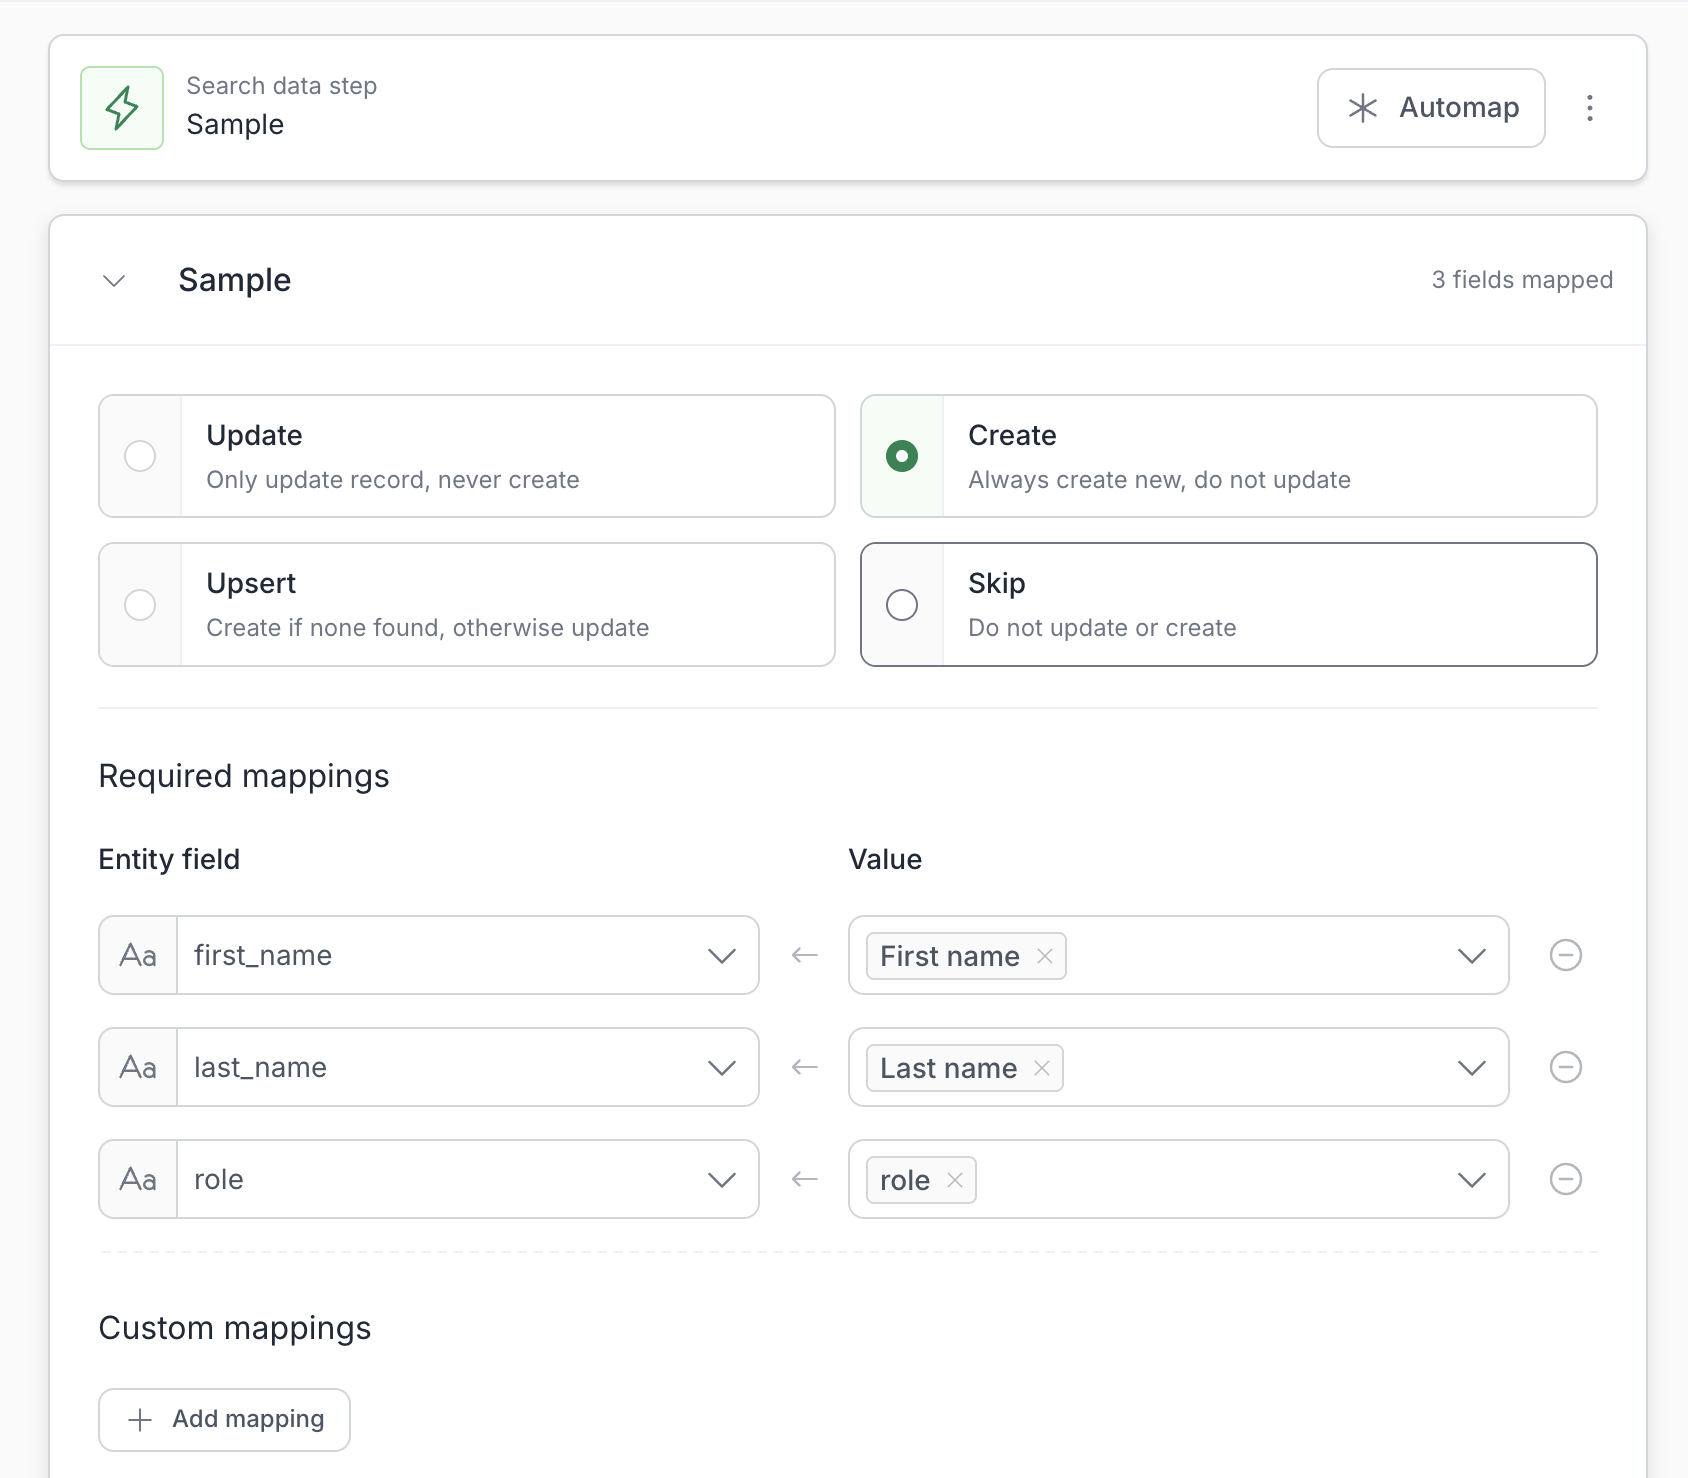Image resolution: width=1688 pixels, height=1478 pixels.
Task: Collapse the Sample section chevron
Action: tap(114, 281)
